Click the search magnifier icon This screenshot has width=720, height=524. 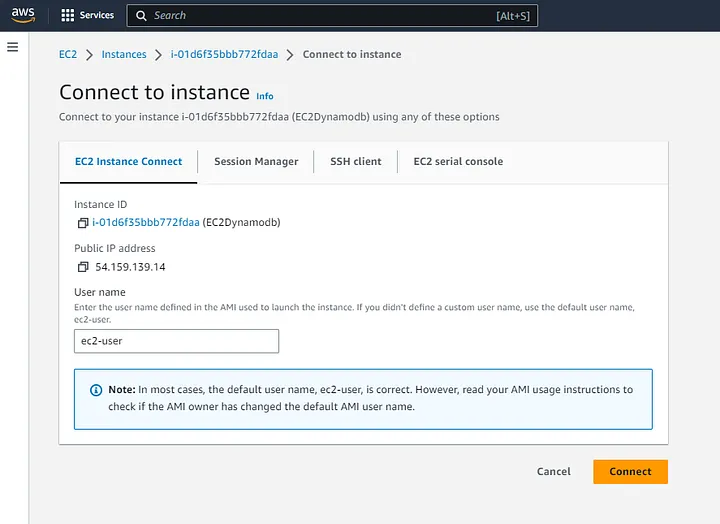(x=141, y=16)
